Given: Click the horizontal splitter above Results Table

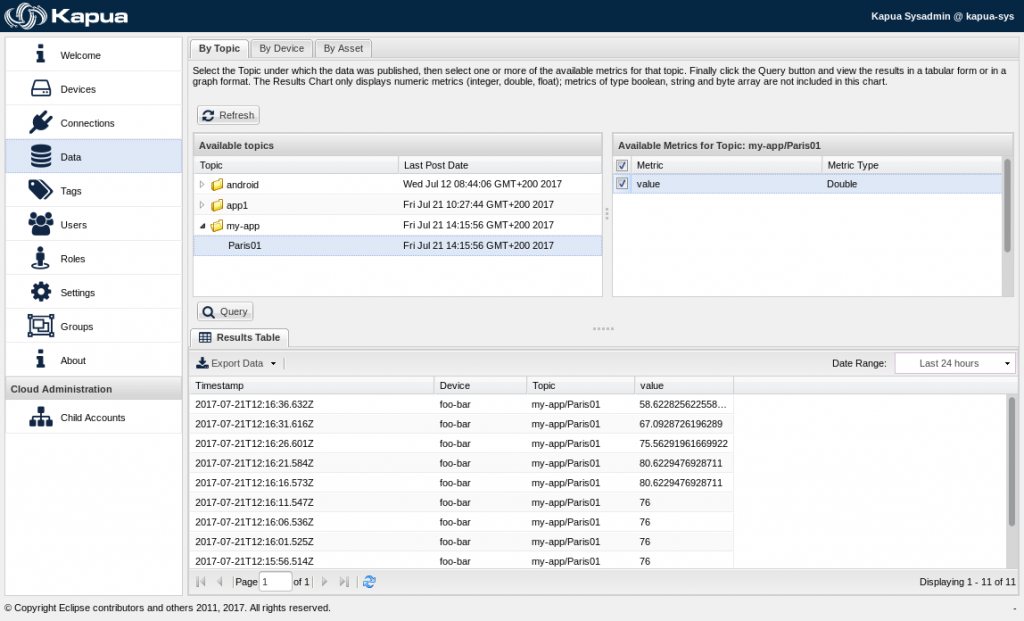Looking at the screenshot, I should 603,328.
